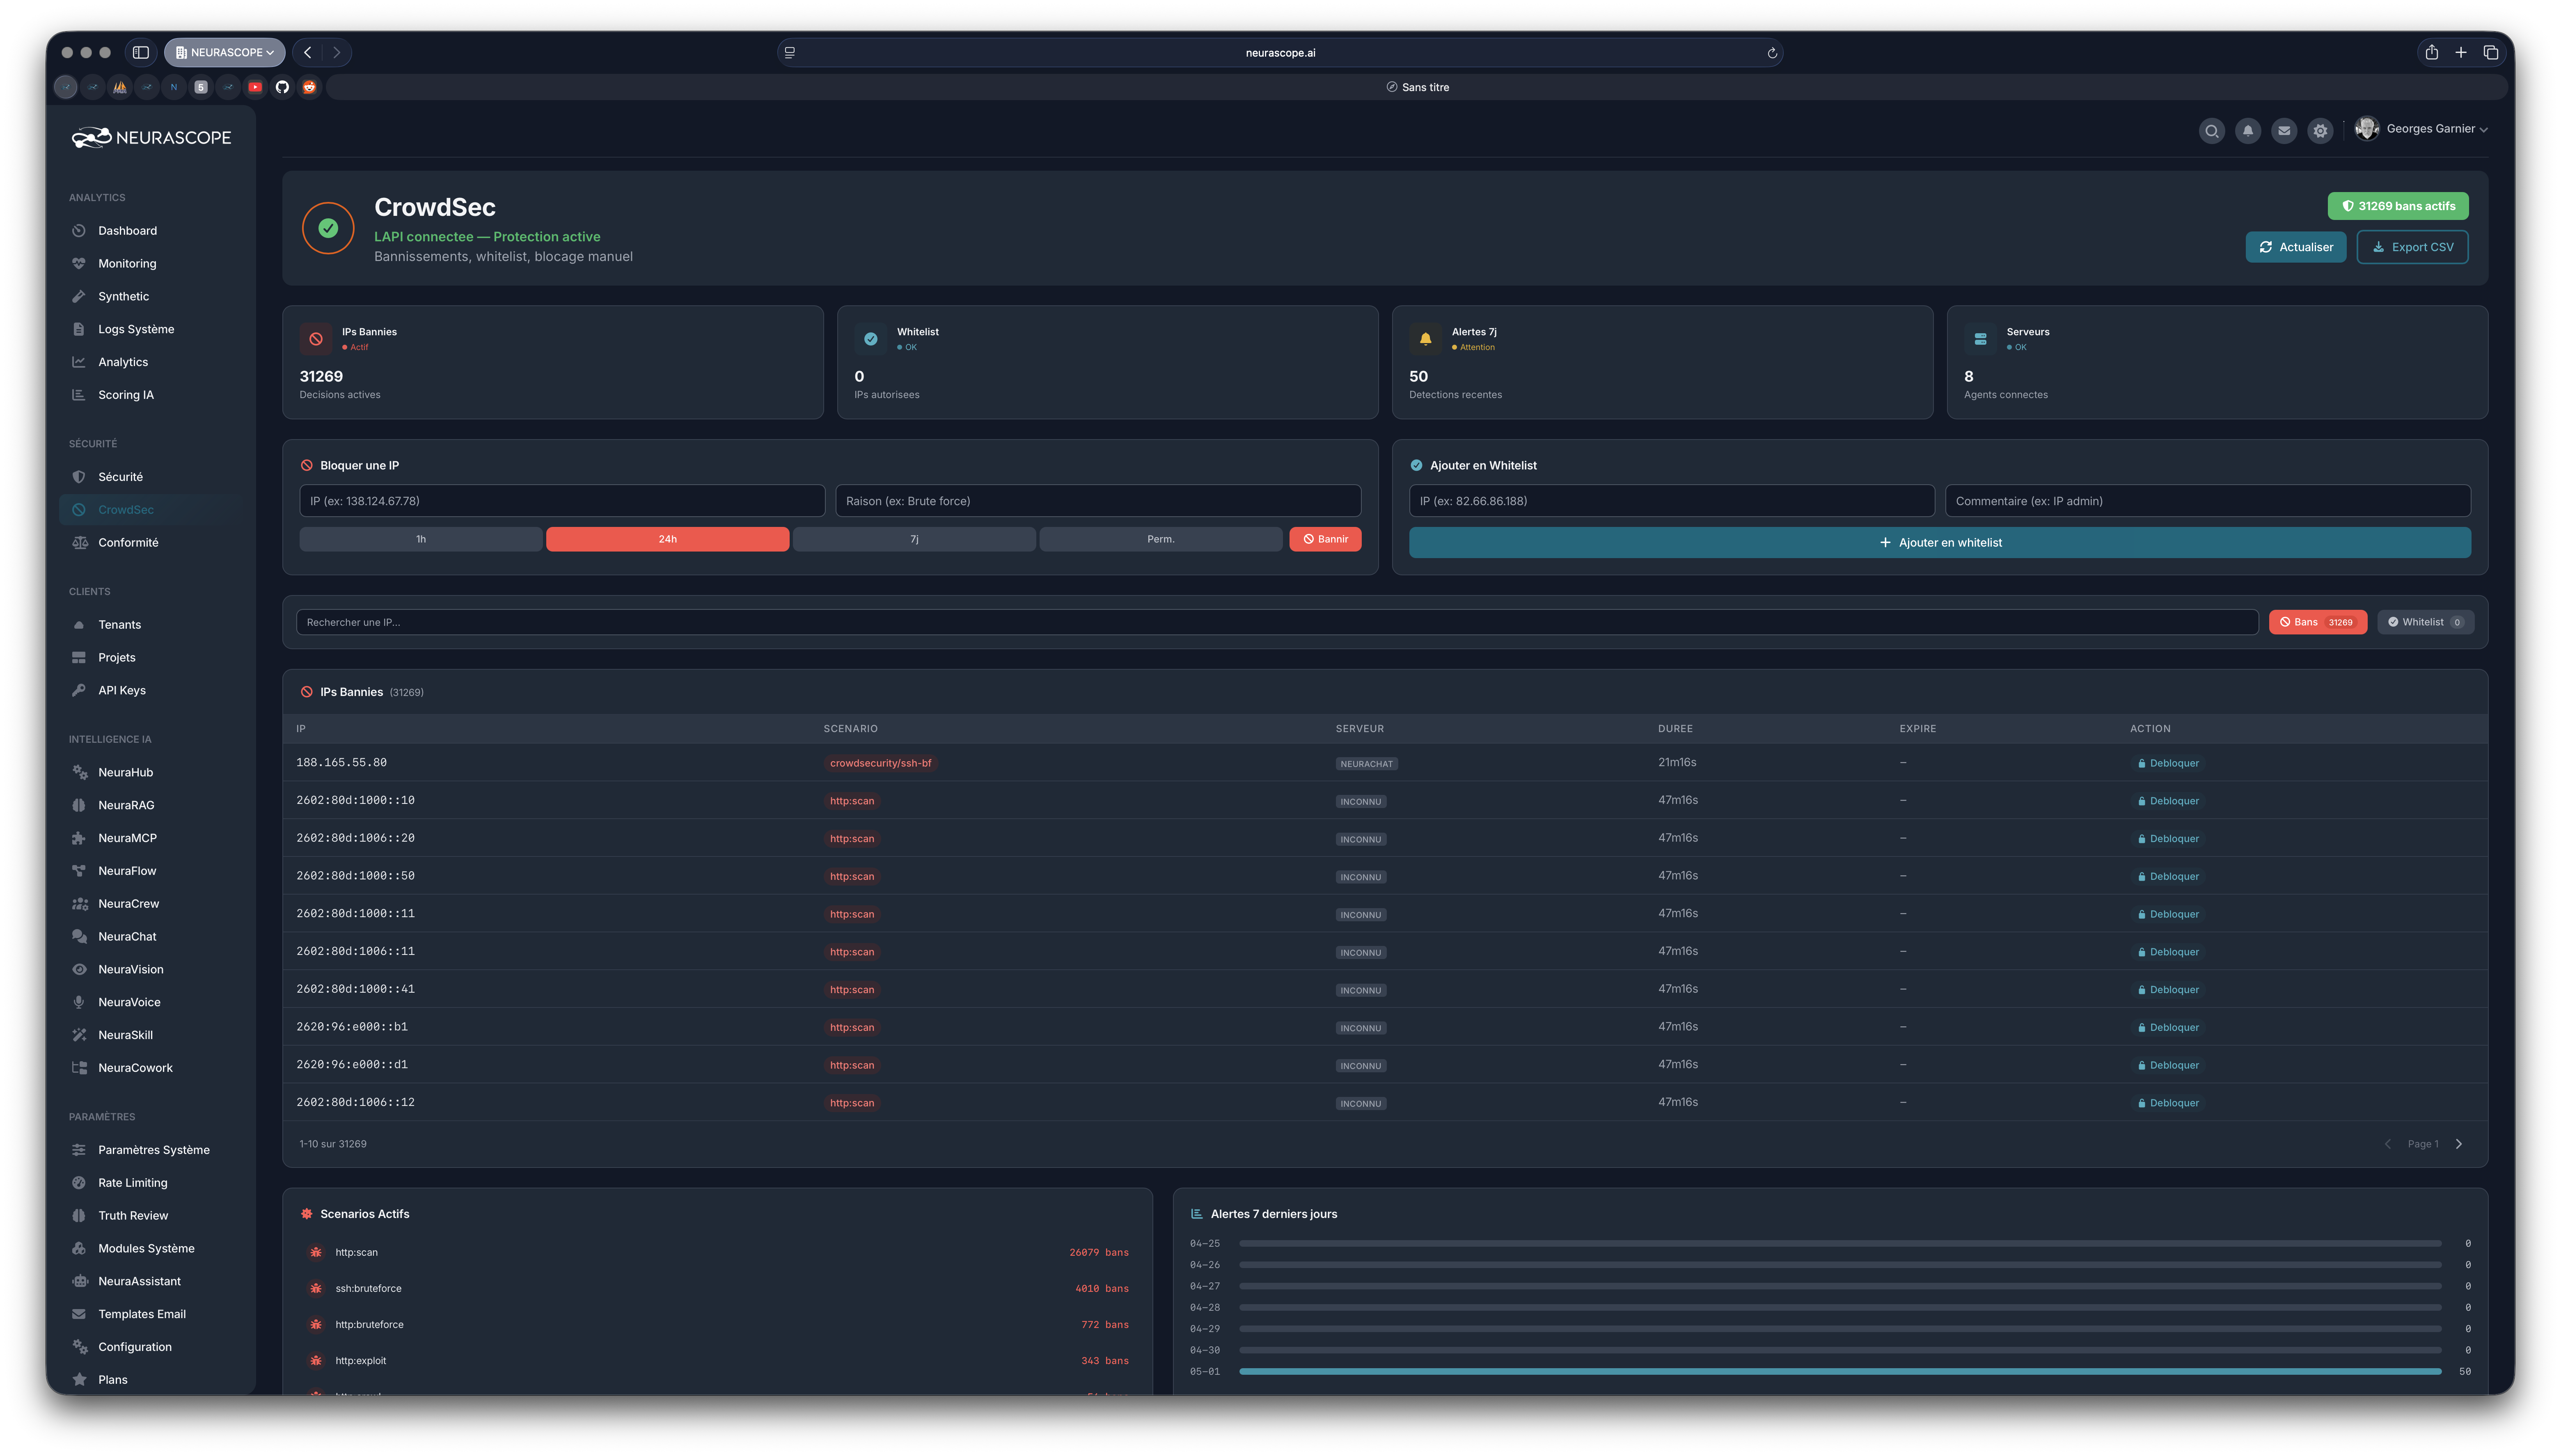
Task: Open the messages envelope icon
Action: [x=2284, y=130]
